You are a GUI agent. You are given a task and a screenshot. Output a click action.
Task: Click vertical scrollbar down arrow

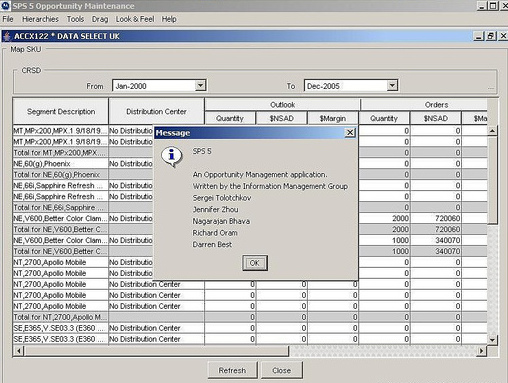point(492,340)
